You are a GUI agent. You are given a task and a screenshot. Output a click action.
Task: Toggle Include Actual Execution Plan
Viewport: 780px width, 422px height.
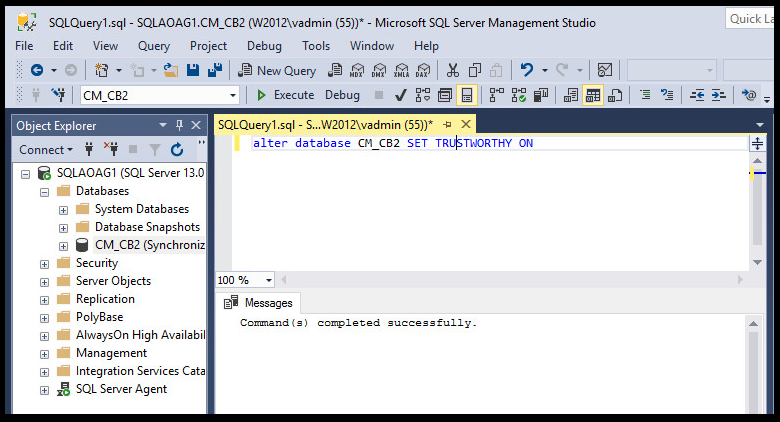(496, 95)
